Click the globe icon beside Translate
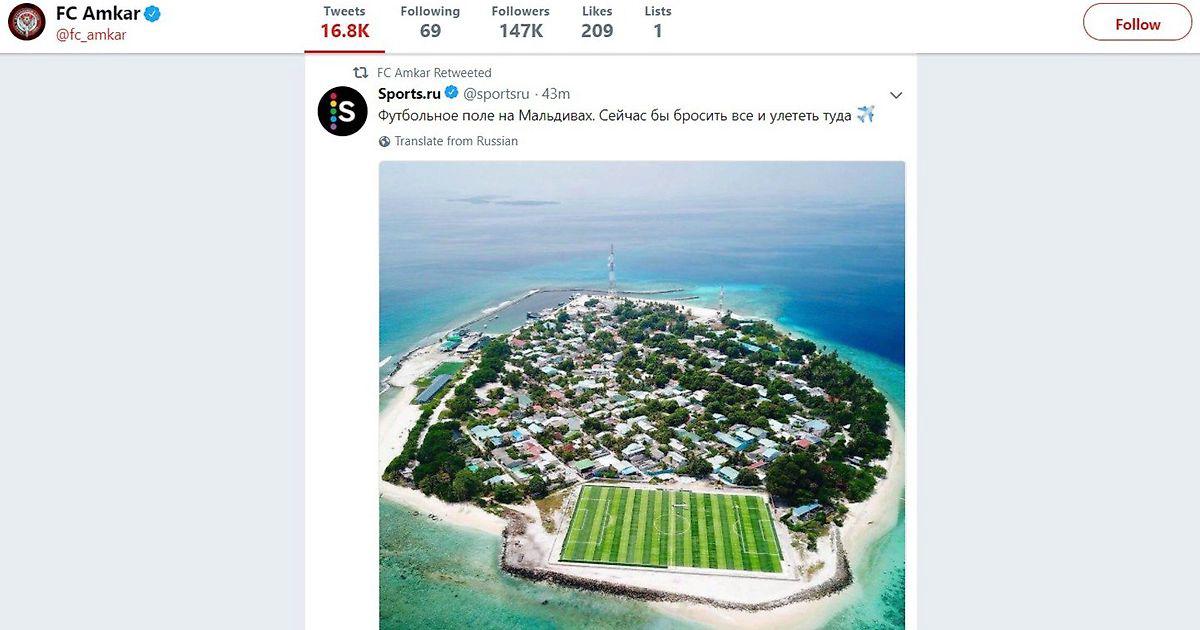Screen dimensions: 1200x630 [x=385, y=142]
